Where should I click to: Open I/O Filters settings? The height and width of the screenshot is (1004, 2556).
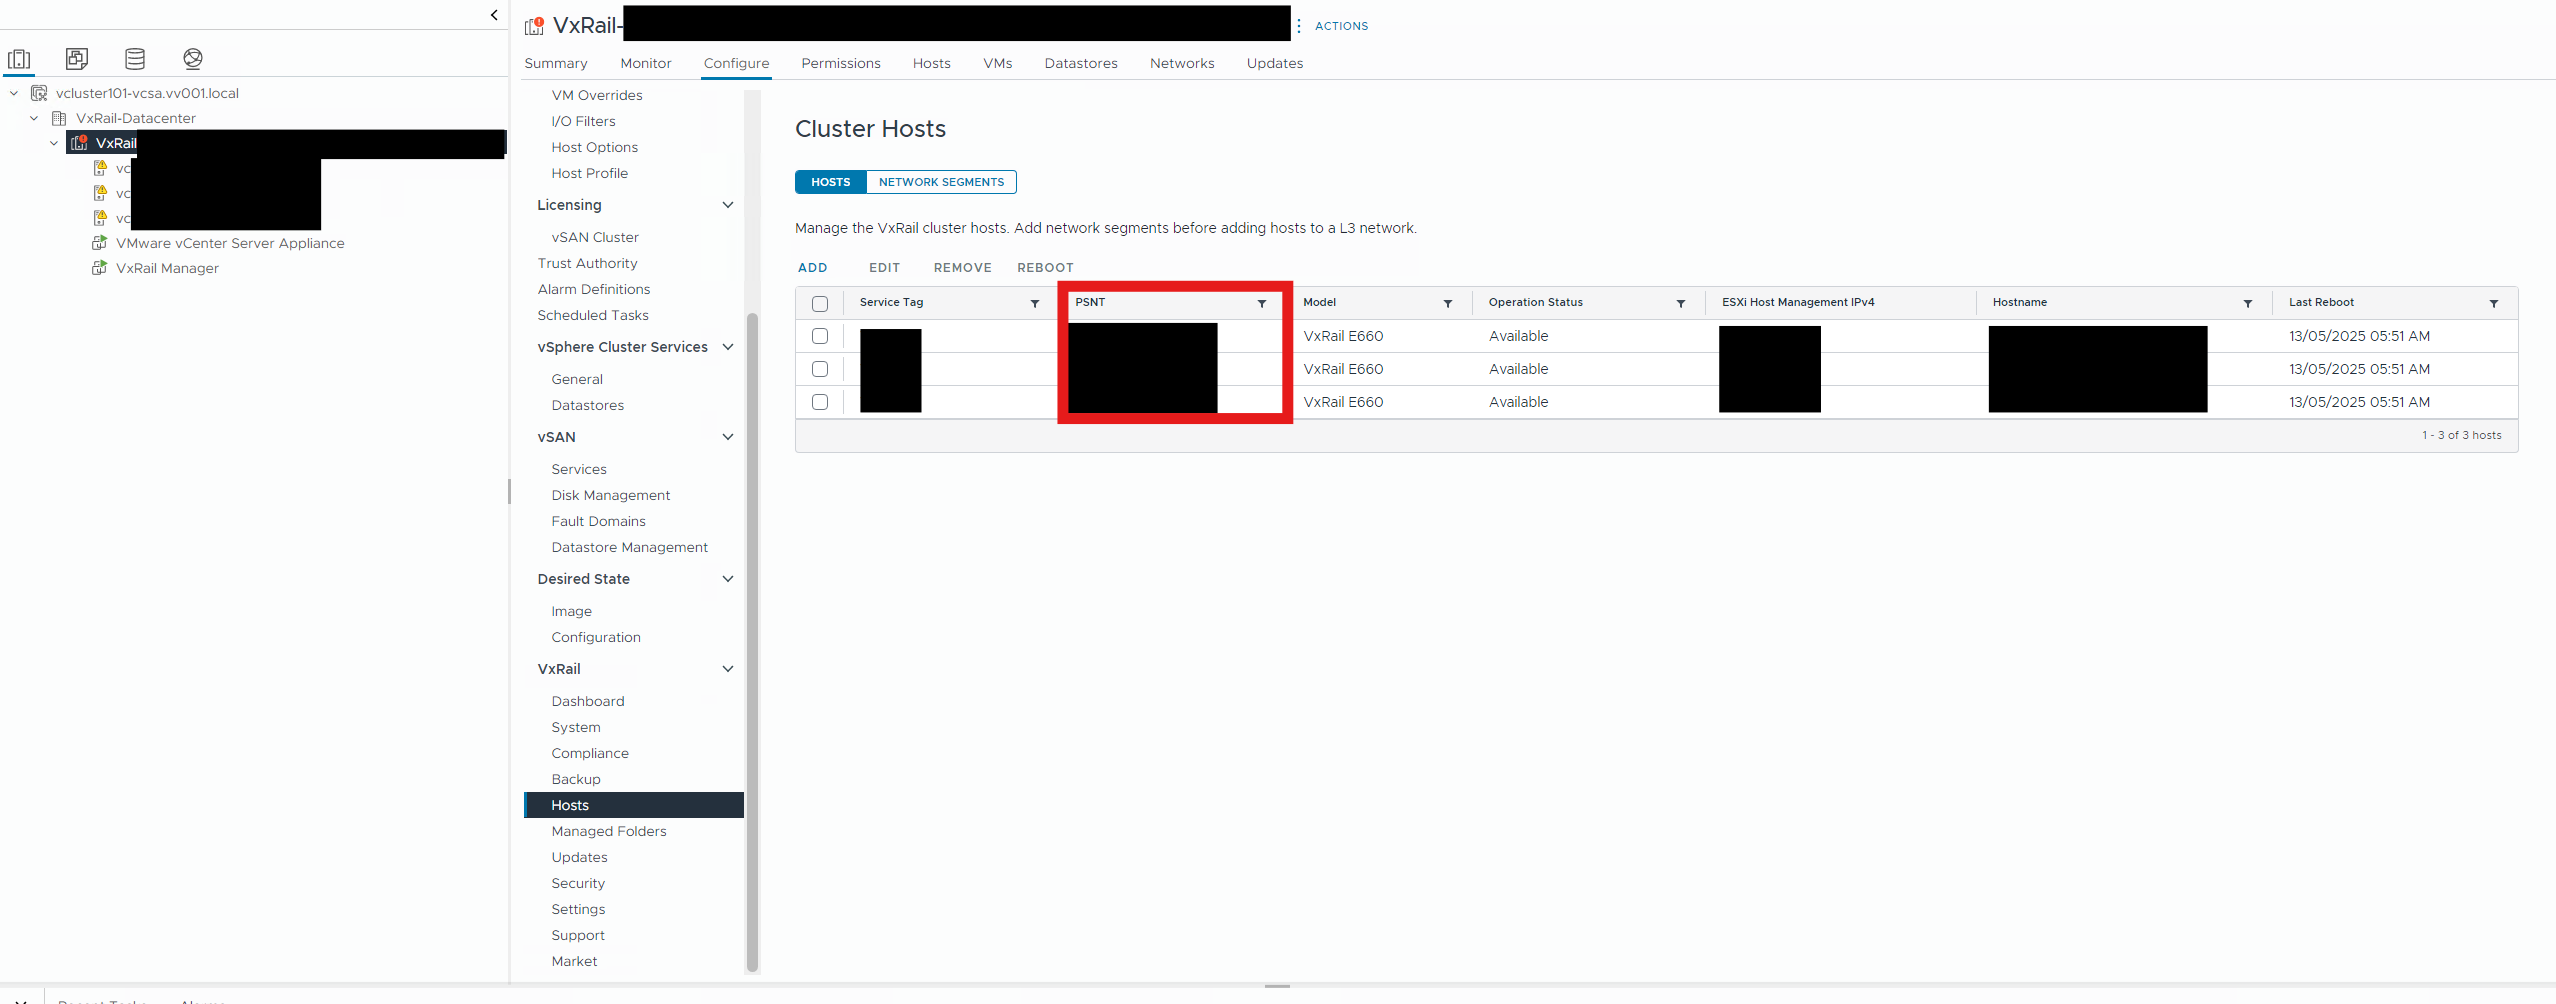(584, 121)
